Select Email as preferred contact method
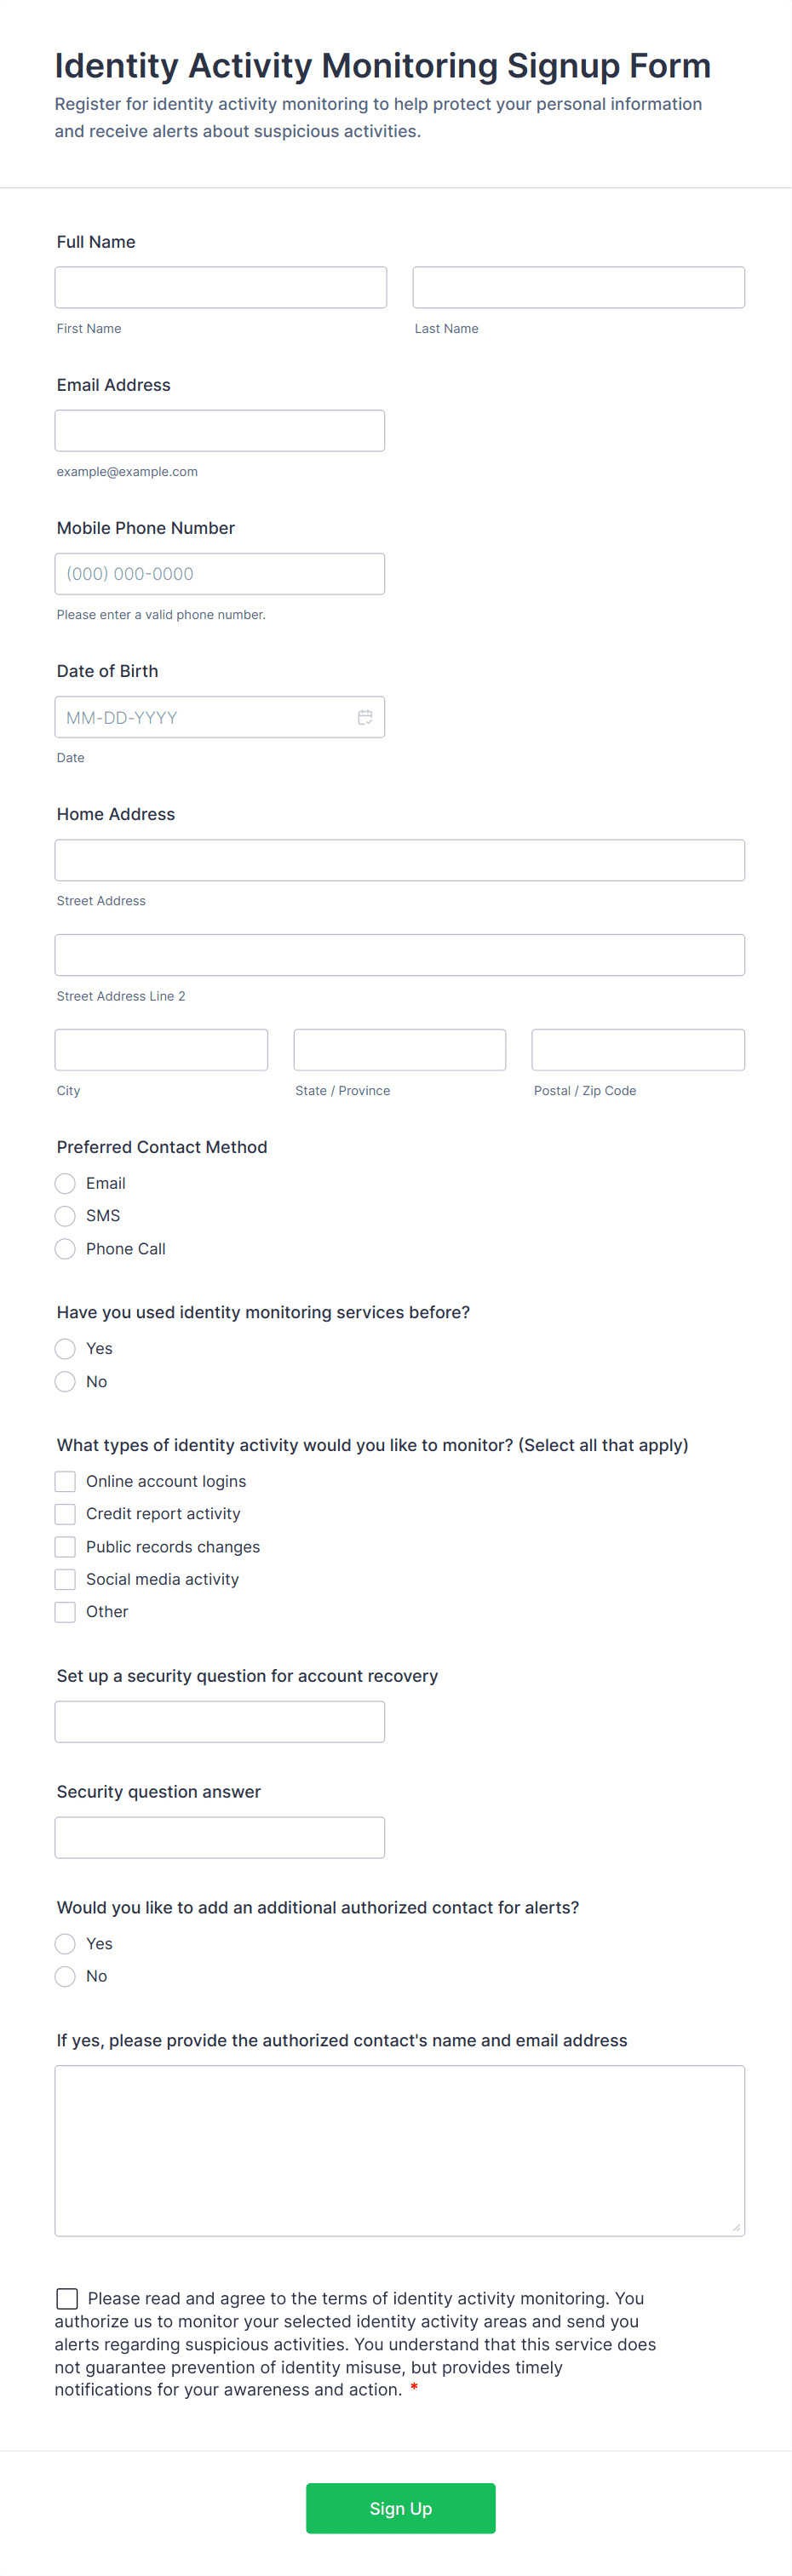The height and width of the screenshot is (2576, 792). pos(65,1184)
